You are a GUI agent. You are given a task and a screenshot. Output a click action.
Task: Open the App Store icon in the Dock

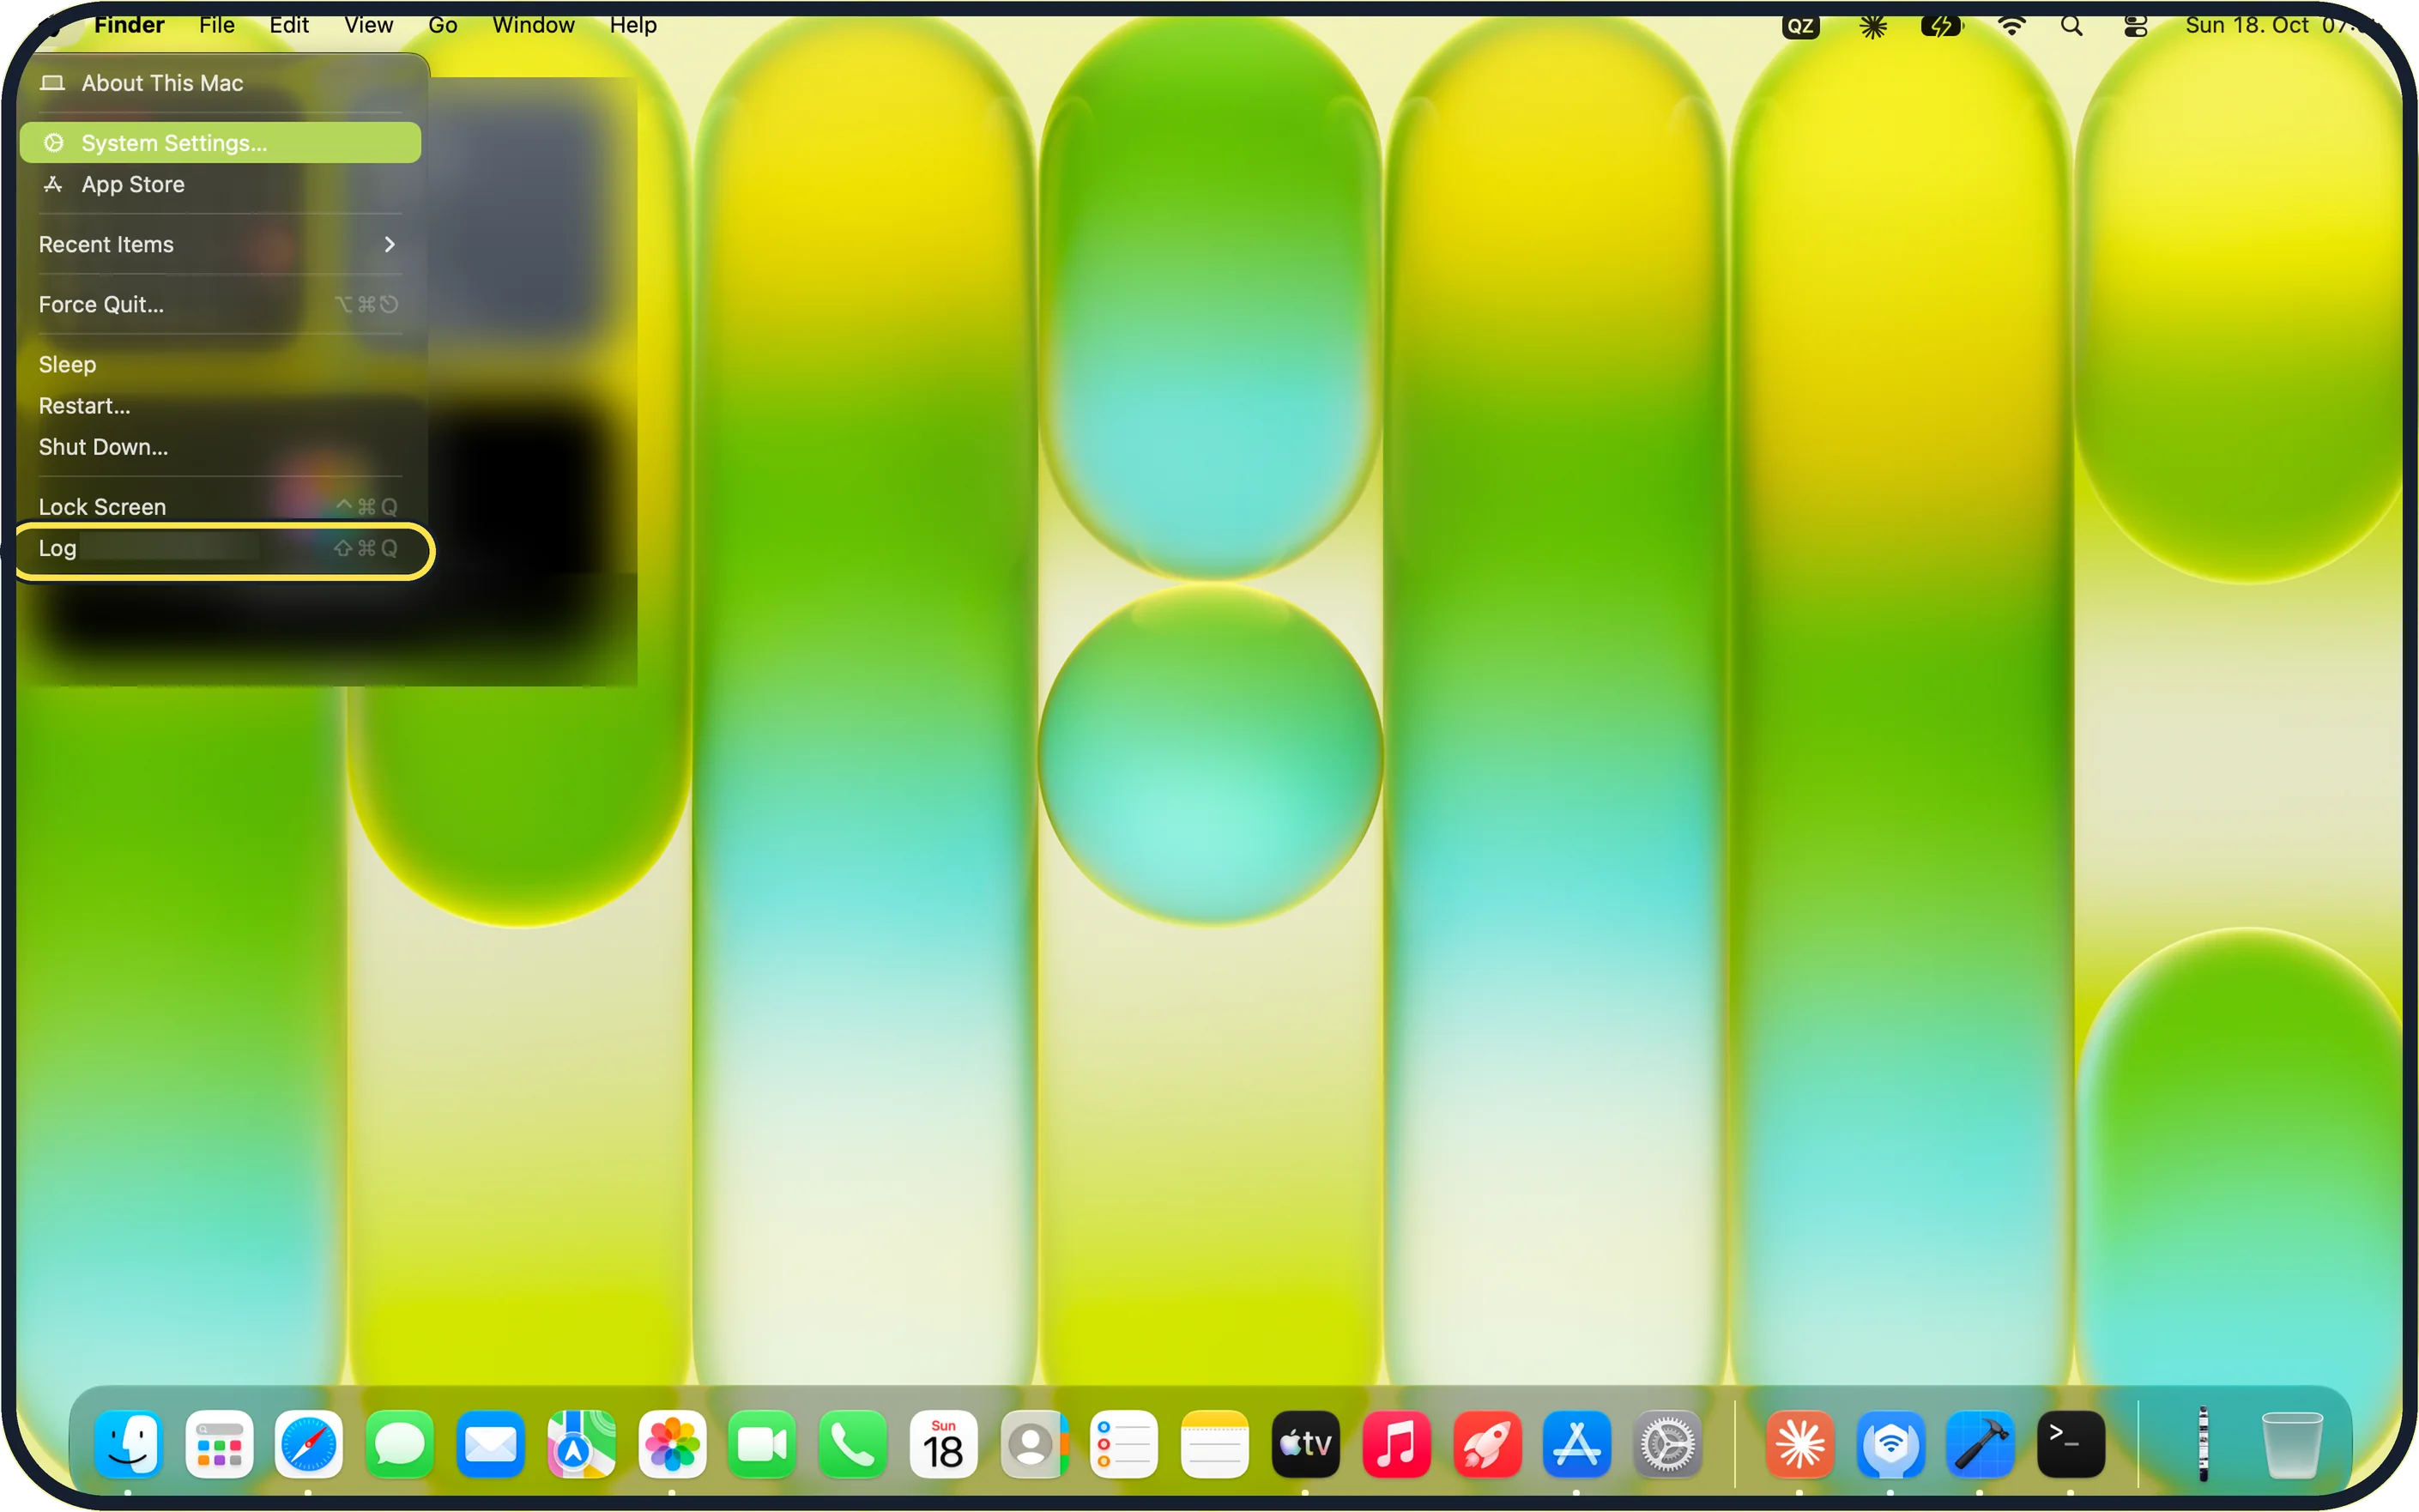click(x=1577, y=1444)
